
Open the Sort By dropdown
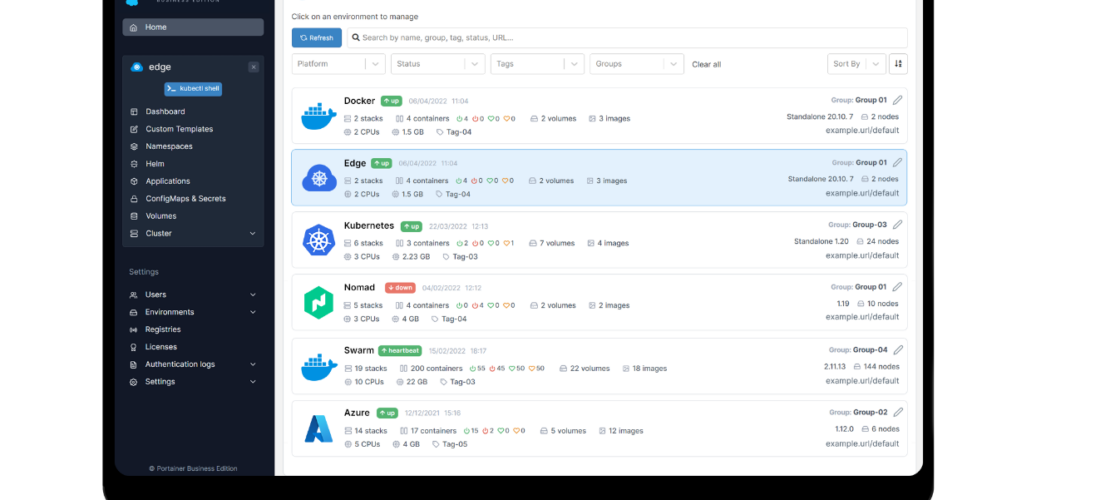click(x=856, y=64)
